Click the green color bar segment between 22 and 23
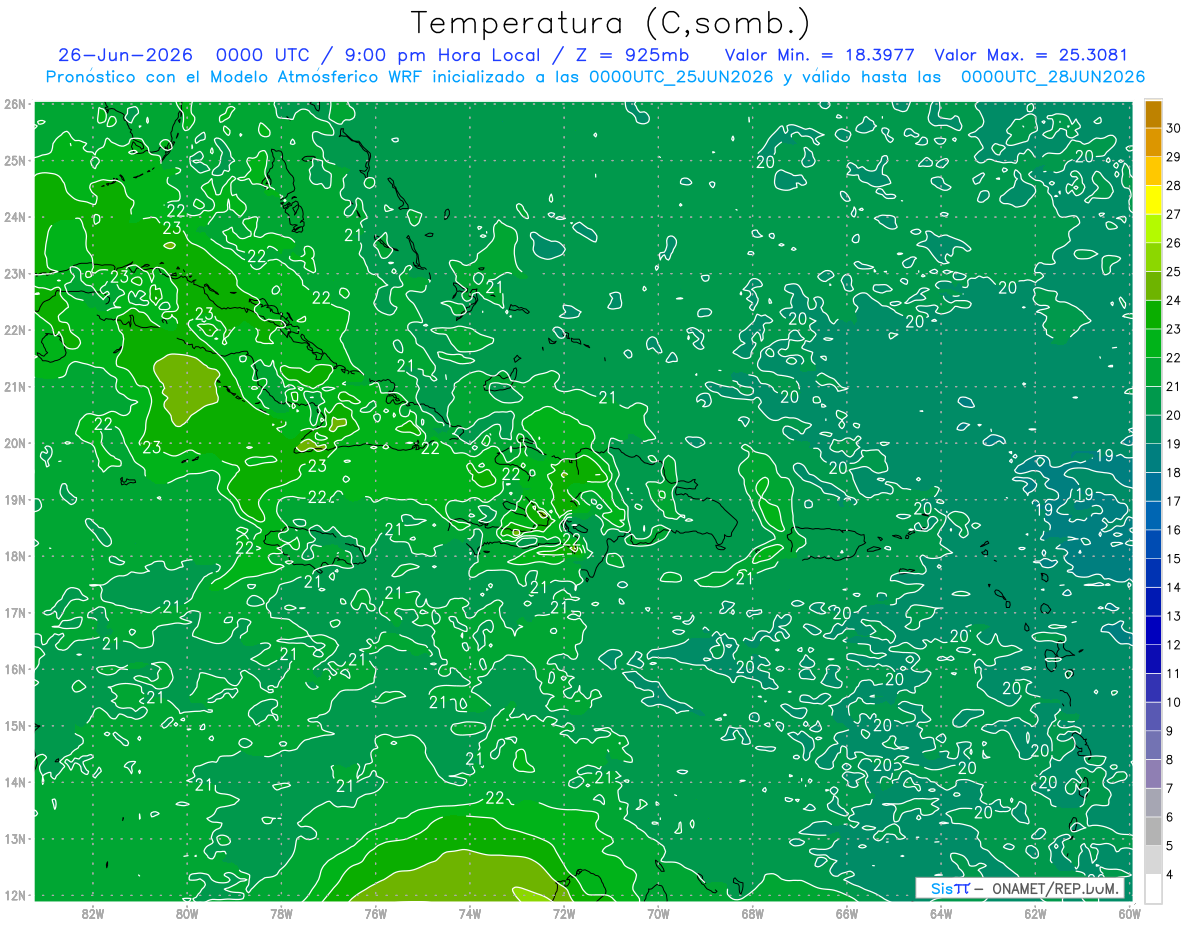Viewport: 1200px width, 927px height. [x=1153, y=342]
